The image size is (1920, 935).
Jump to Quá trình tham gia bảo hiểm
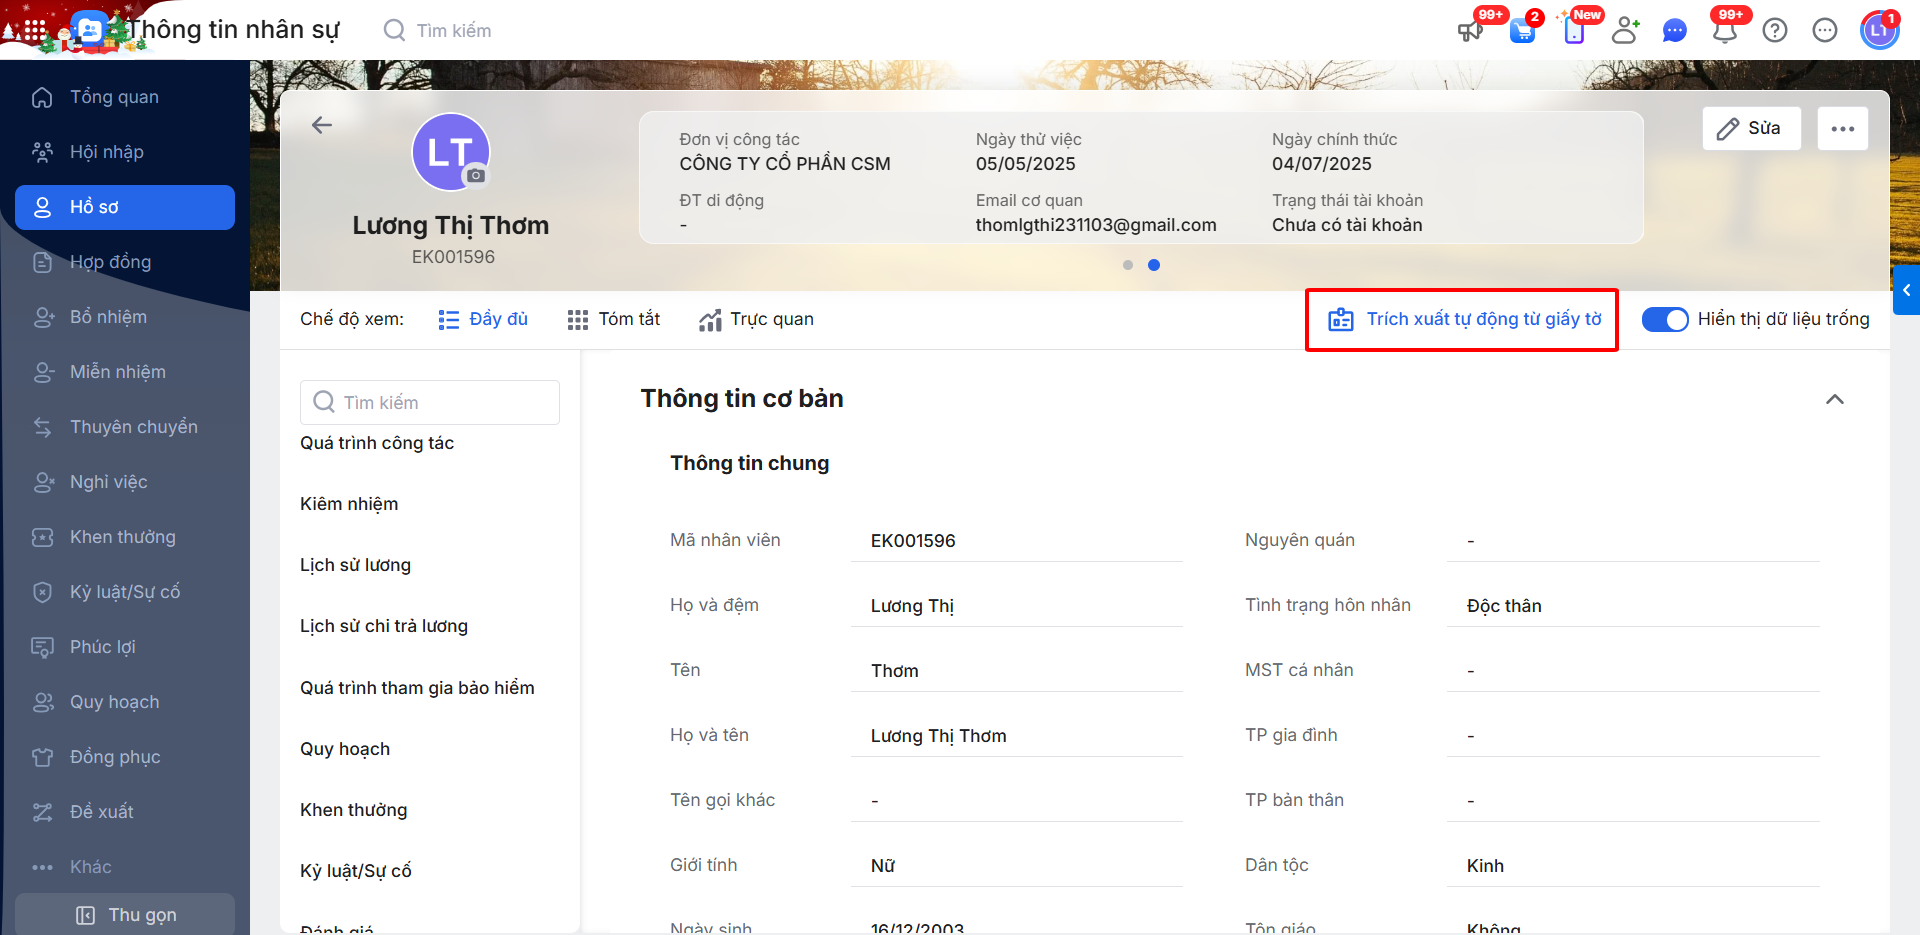coord(417,688)
